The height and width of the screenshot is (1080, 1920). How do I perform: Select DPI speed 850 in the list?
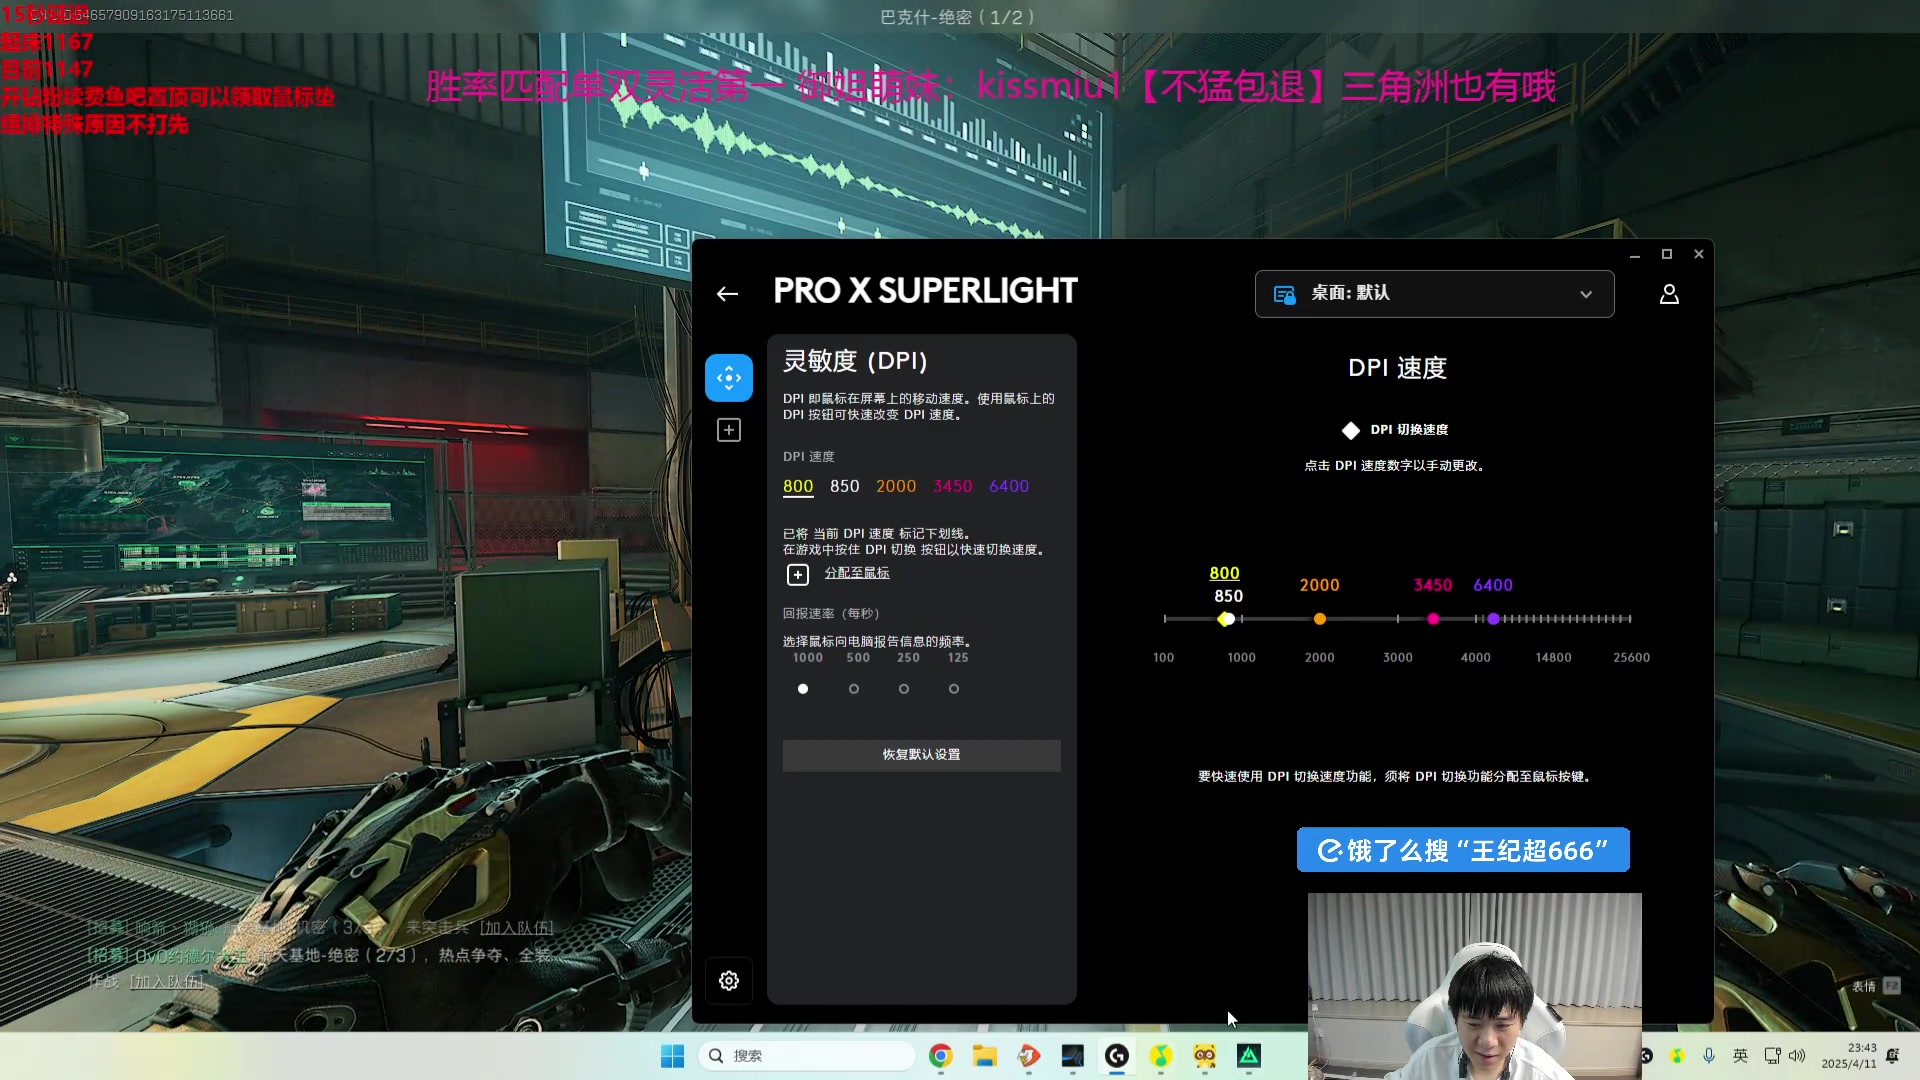click(x=844, y=486)
